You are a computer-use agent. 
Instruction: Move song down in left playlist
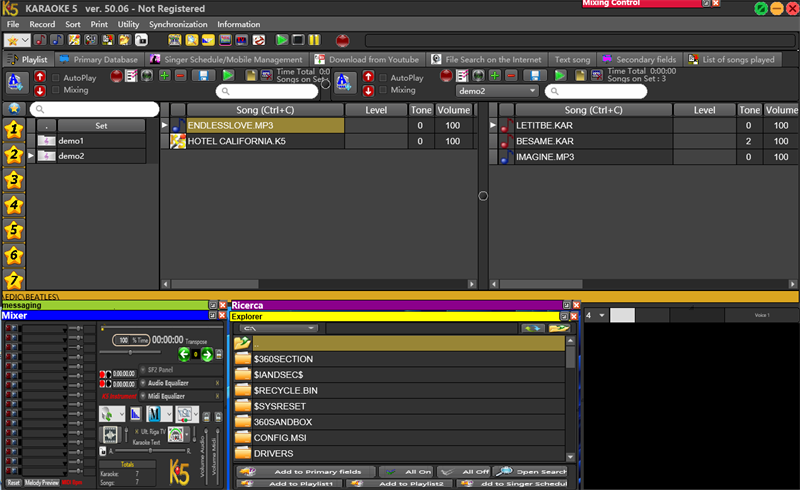40,91
